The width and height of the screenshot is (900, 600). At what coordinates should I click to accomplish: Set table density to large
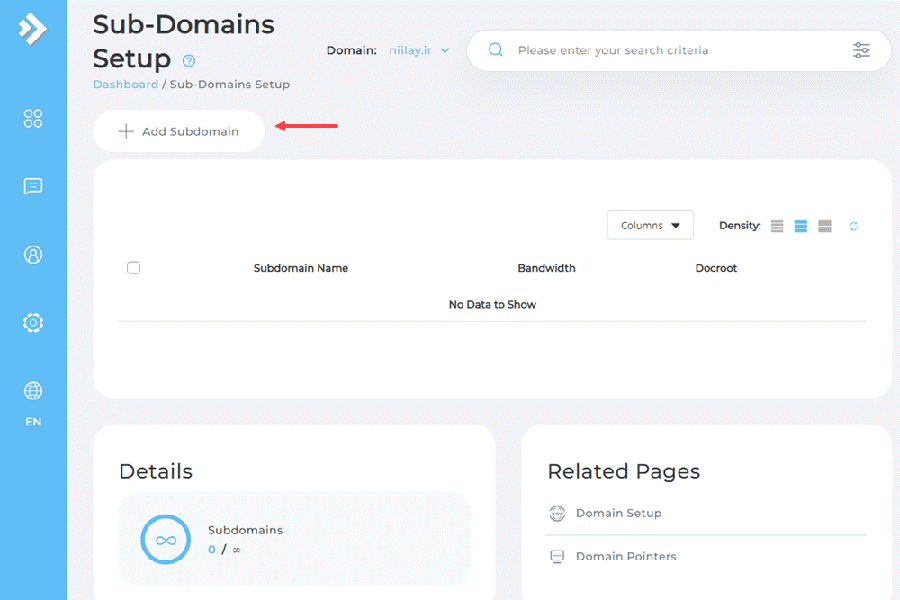click(825, 226)
